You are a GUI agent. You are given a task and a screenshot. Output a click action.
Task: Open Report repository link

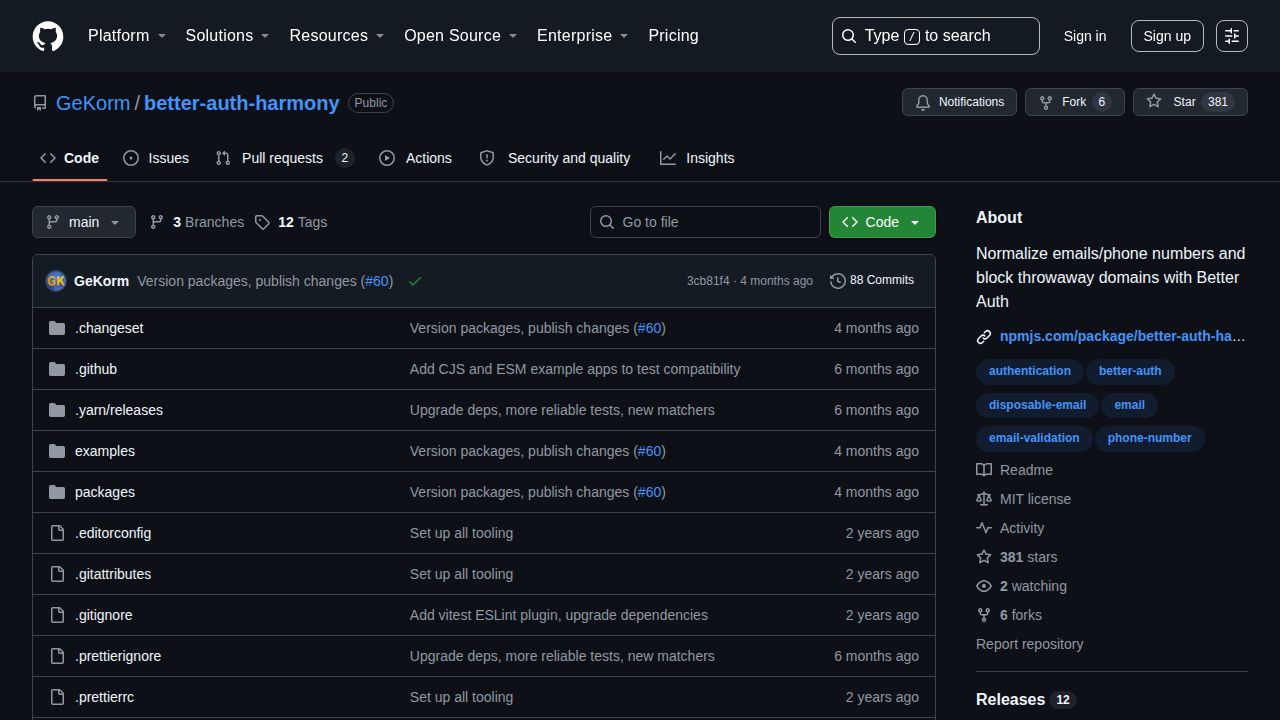1030,644
